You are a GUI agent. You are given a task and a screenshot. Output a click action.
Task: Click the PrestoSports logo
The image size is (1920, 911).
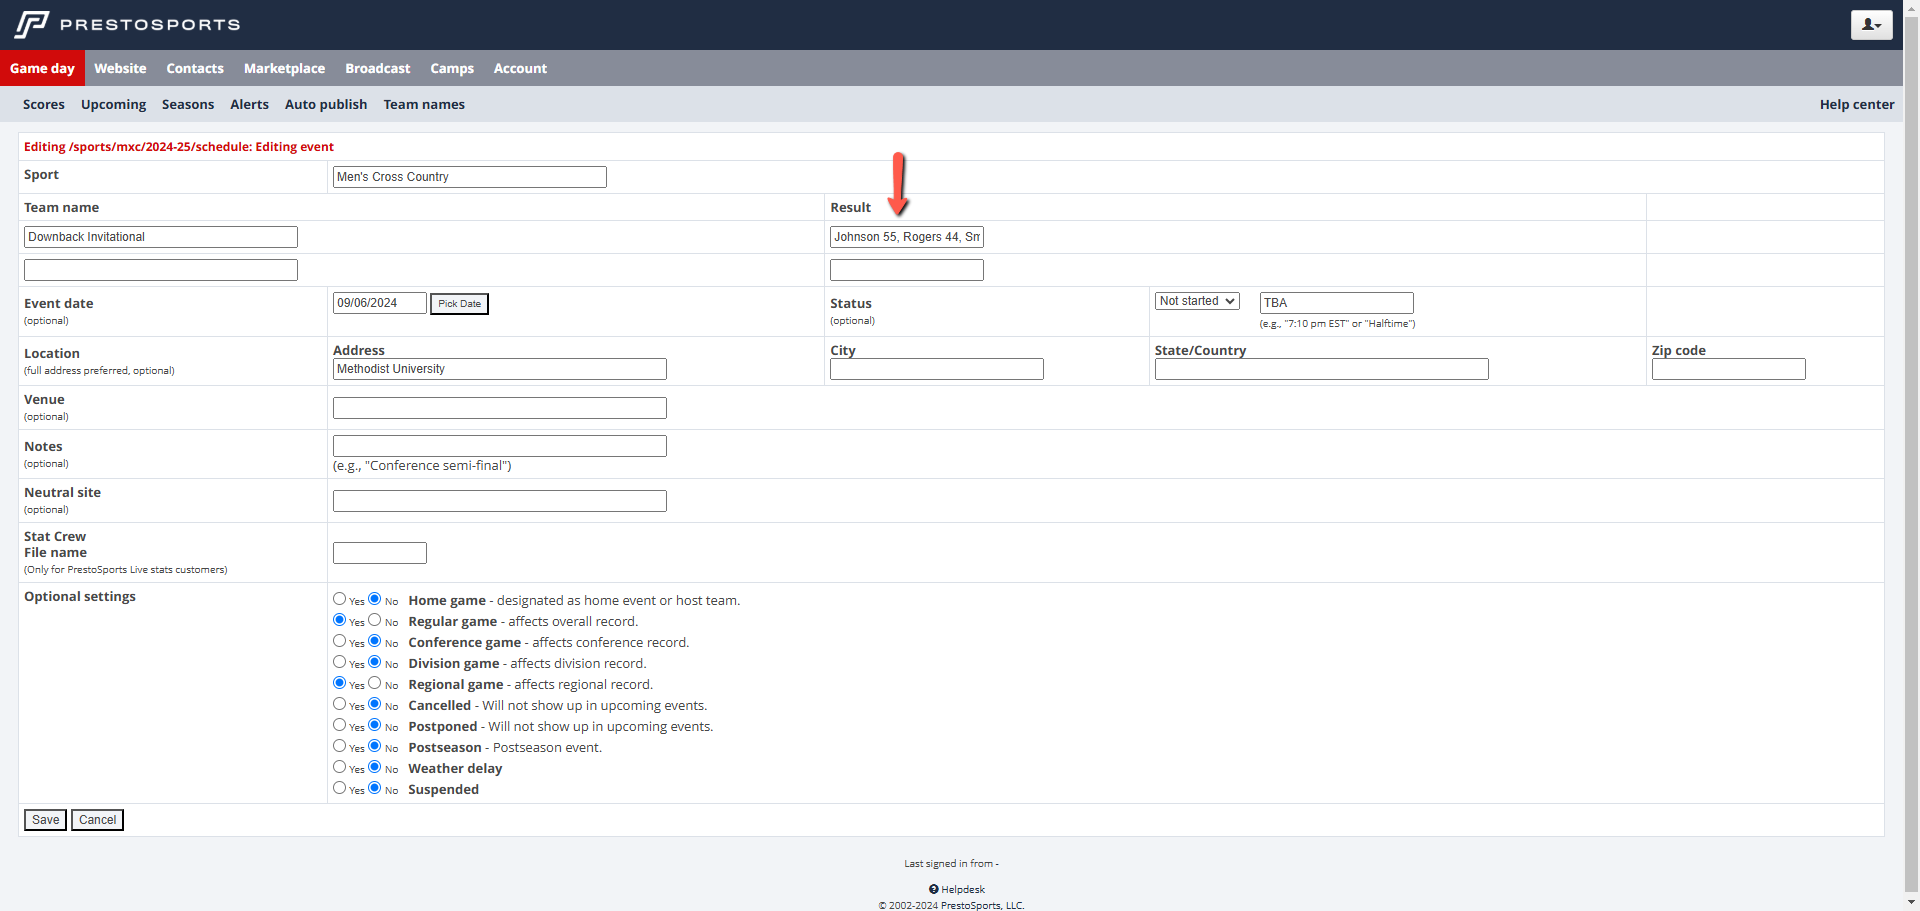click(127, 24)
